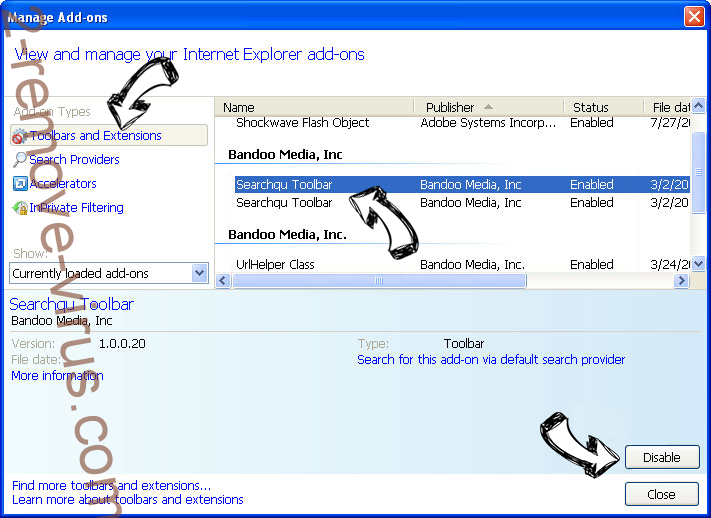Viewport: 711px width, 518px height.
Task: Open the Accelerators category
Action: point(63,183)
